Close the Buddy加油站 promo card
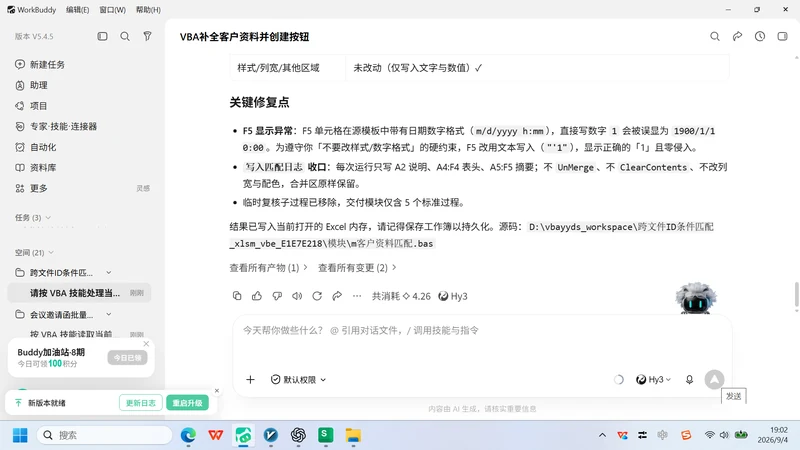Image resolution: width=800 pixels, height=450 pixels. 146,344
